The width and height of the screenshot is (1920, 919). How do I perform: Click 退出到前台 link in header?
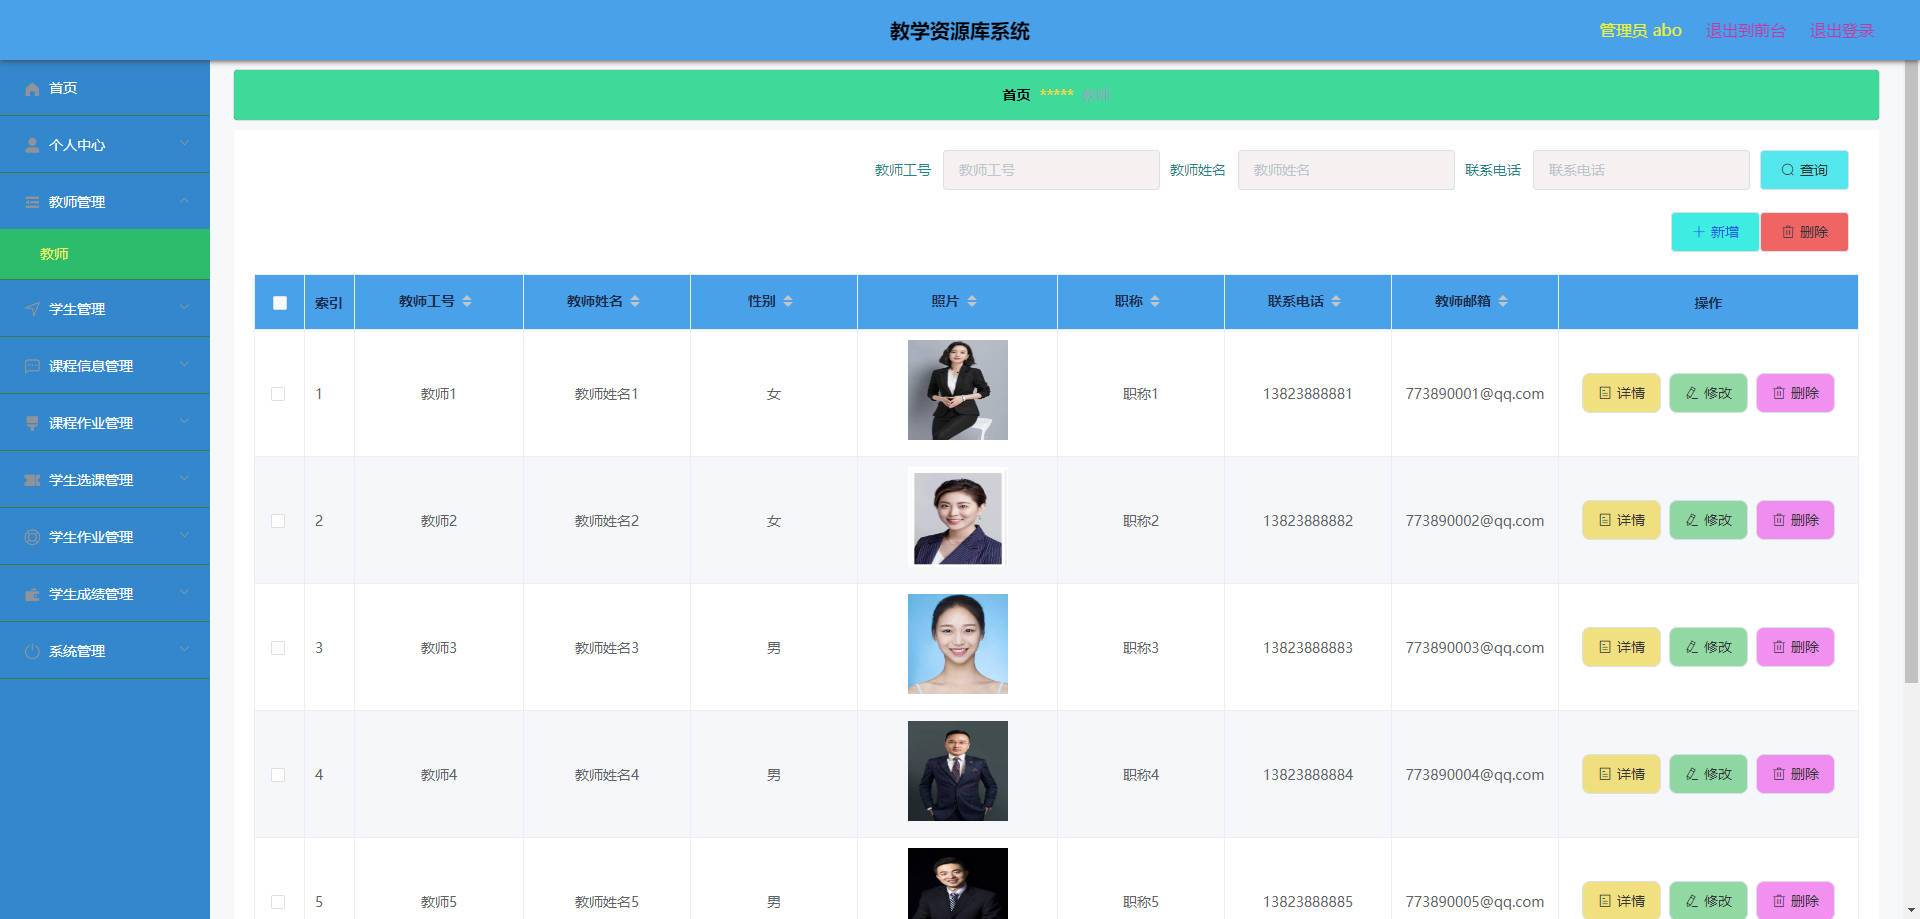[x=1746, y=31]
